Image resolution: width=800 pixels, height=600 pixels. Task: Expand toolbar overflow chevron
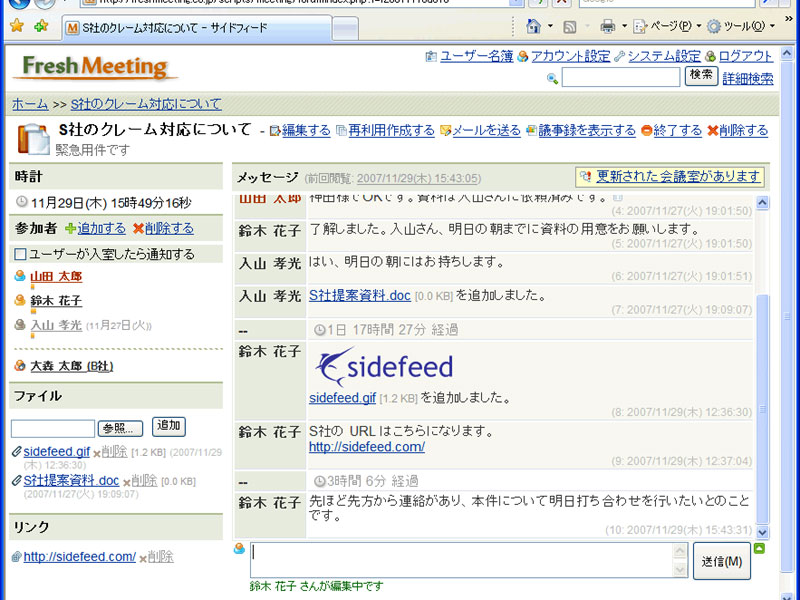tap(788, 19)
